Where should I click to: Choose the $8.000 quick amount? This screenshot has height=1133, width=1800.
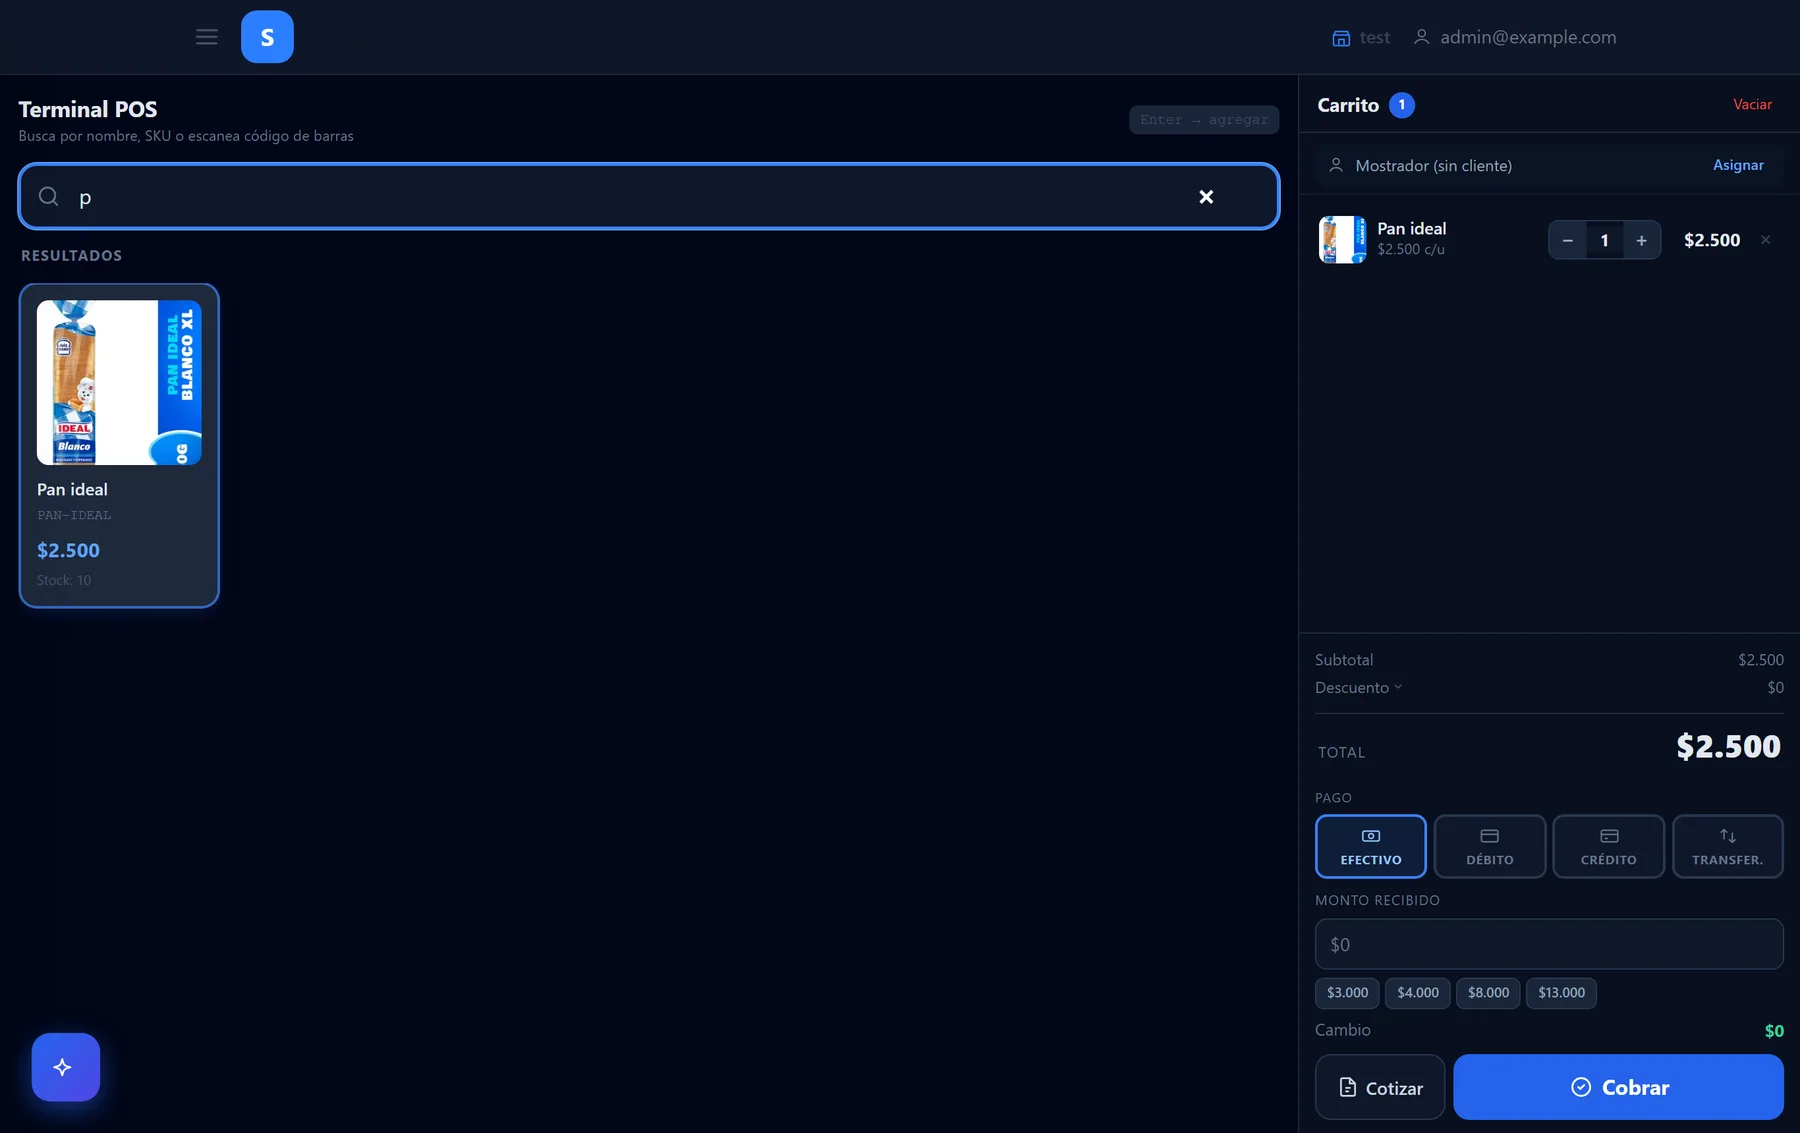(x=1488, y=993)
